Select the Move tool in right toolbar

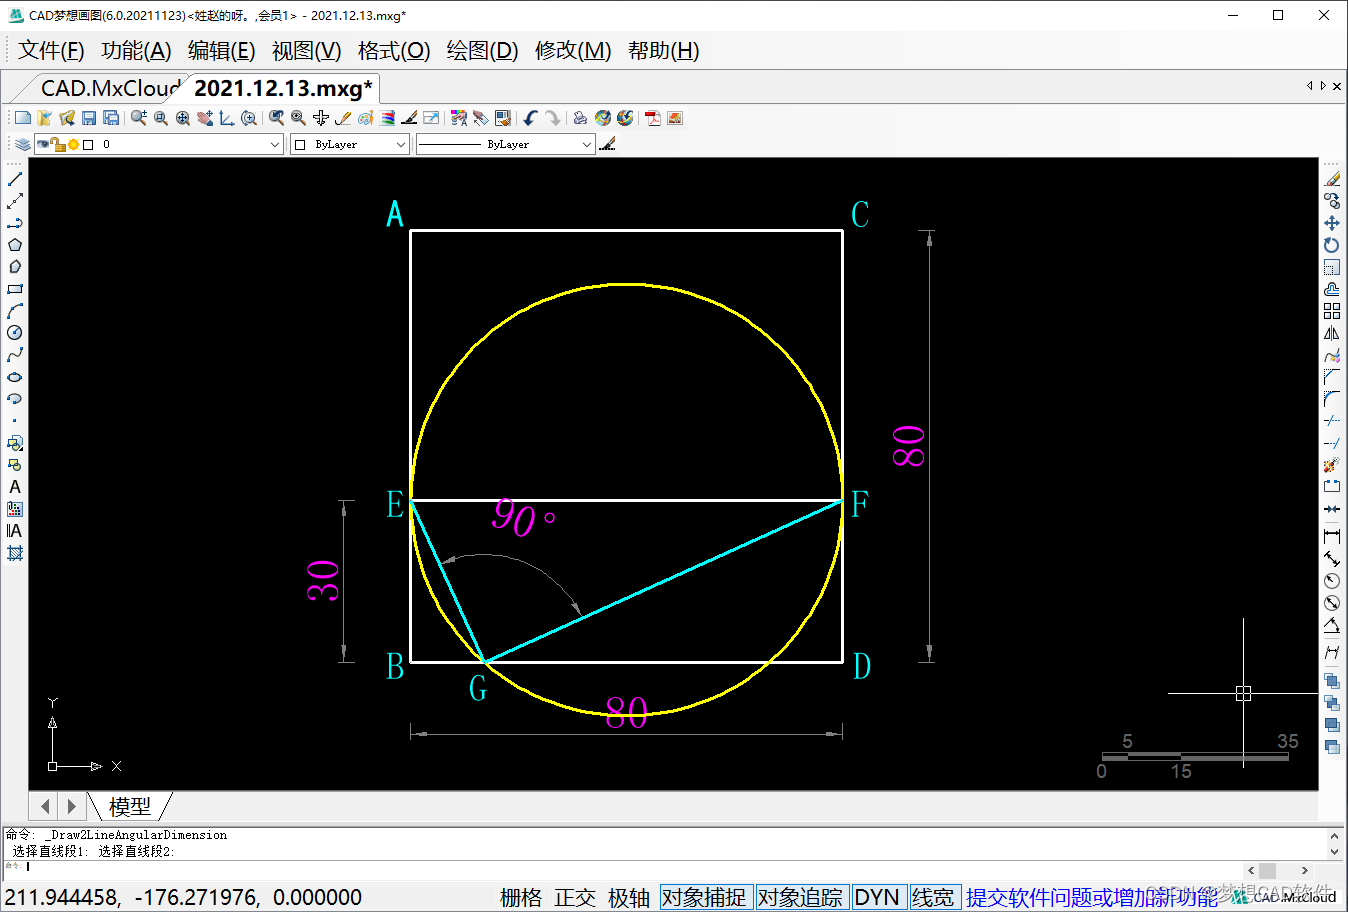click(1332, 223)
